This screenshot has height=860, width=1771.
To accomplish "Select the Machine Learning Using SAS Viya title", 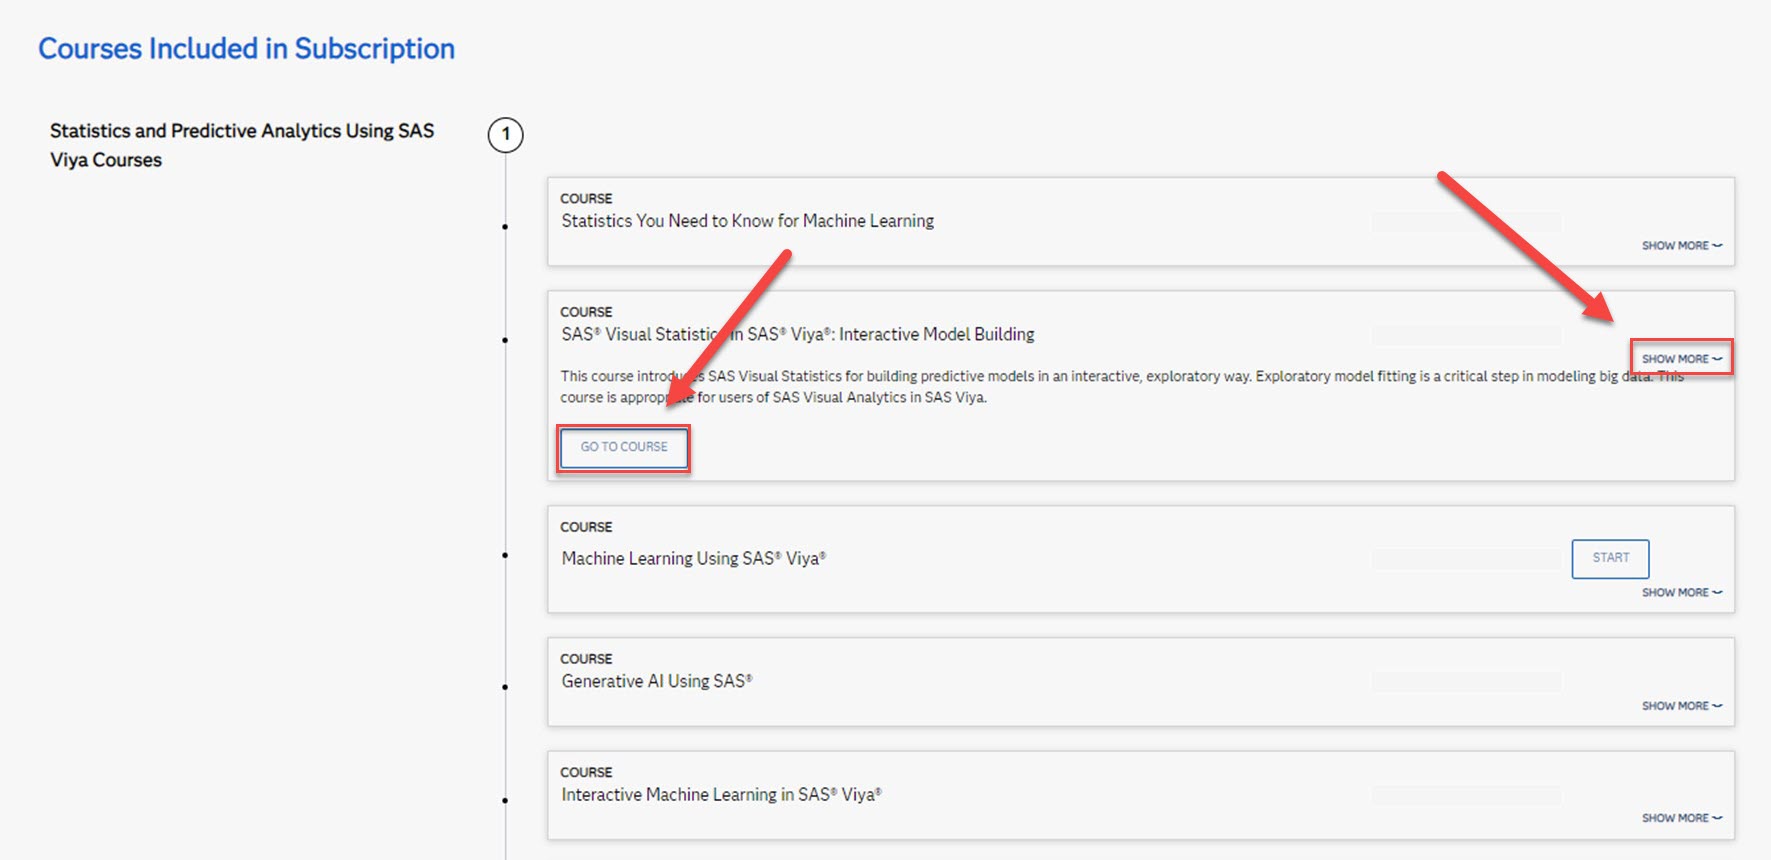I will (x=694, y=558).
